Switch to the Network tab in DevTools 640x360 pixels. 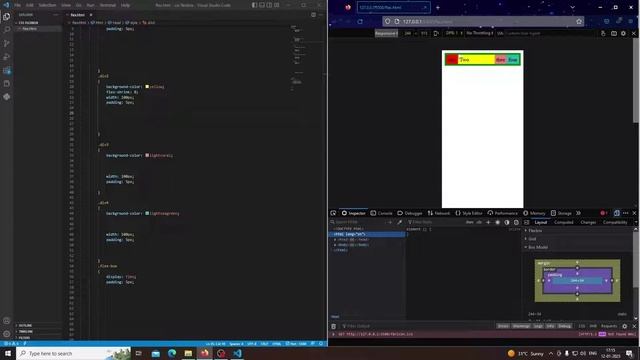tap(439, 213)
